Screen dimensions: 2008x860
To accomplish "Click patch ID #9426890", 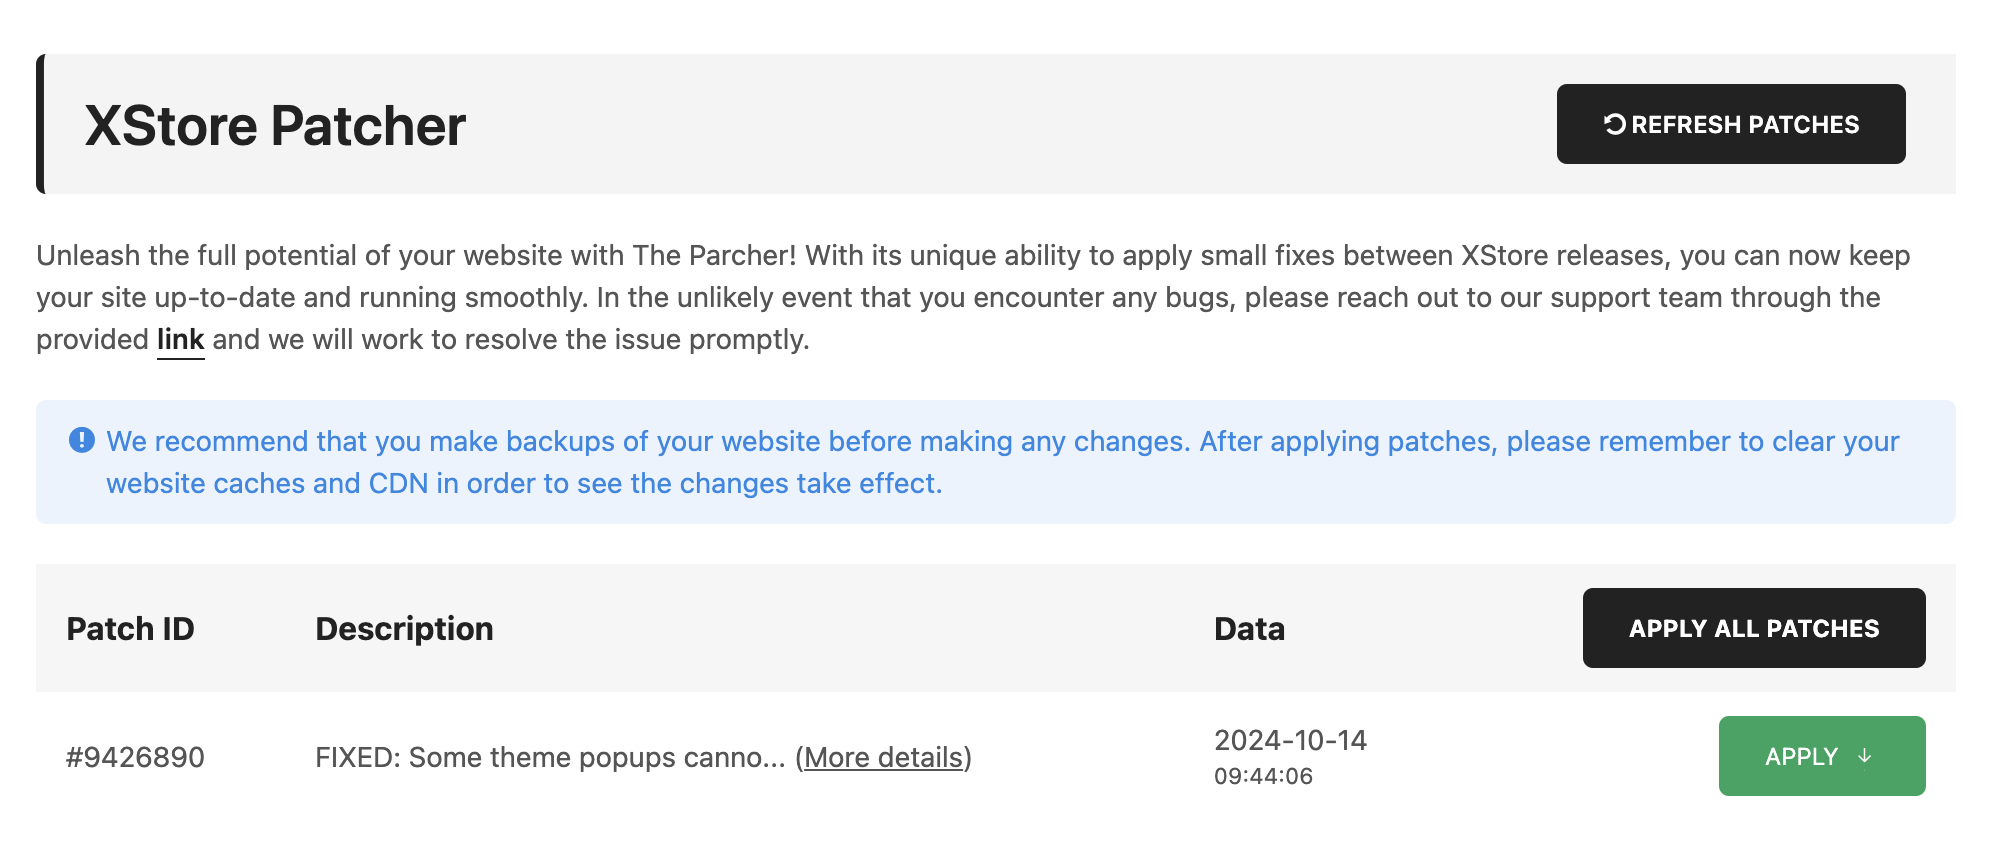I will pos(135,758).
